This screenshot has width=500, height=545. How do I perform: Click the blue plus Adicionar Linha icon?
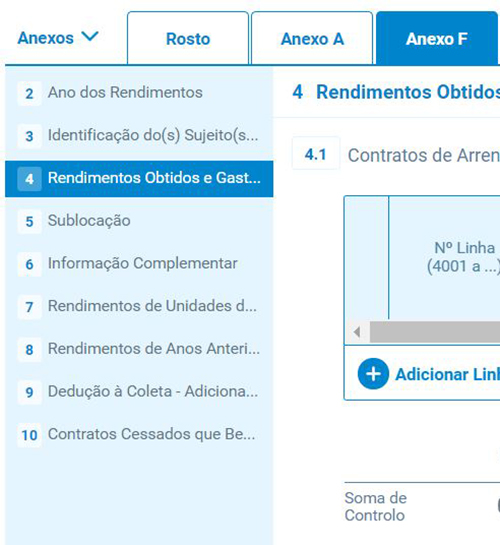pos(373,374)
